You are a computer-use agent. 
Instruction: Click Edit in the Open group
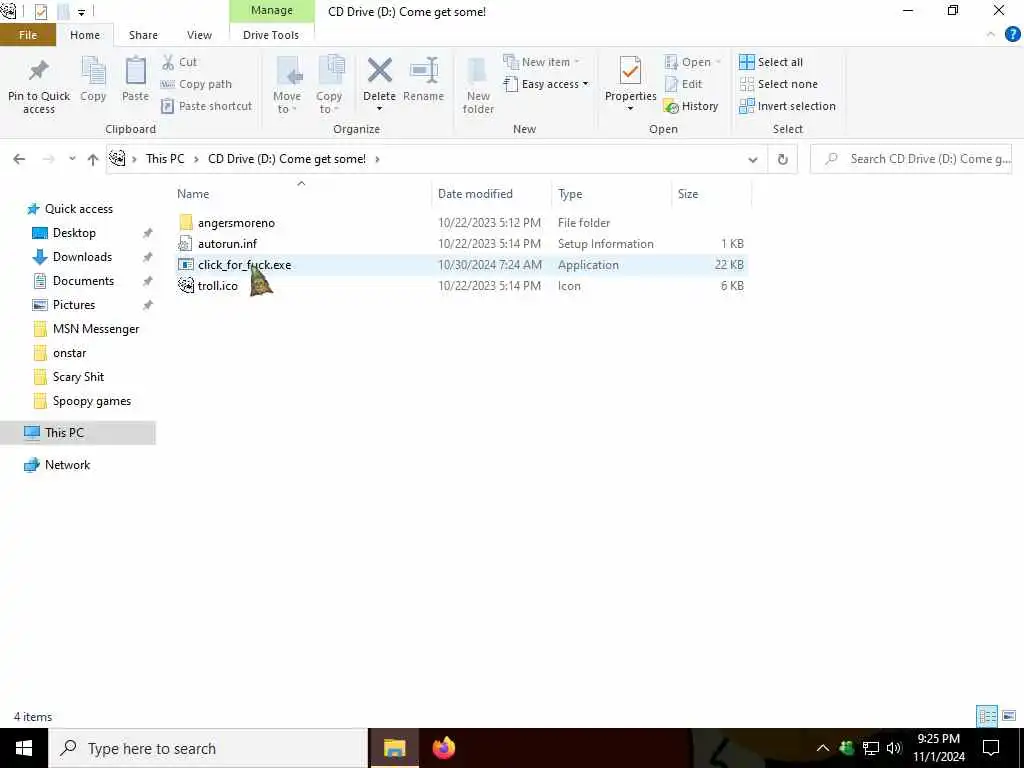click(x=683, y=84)
